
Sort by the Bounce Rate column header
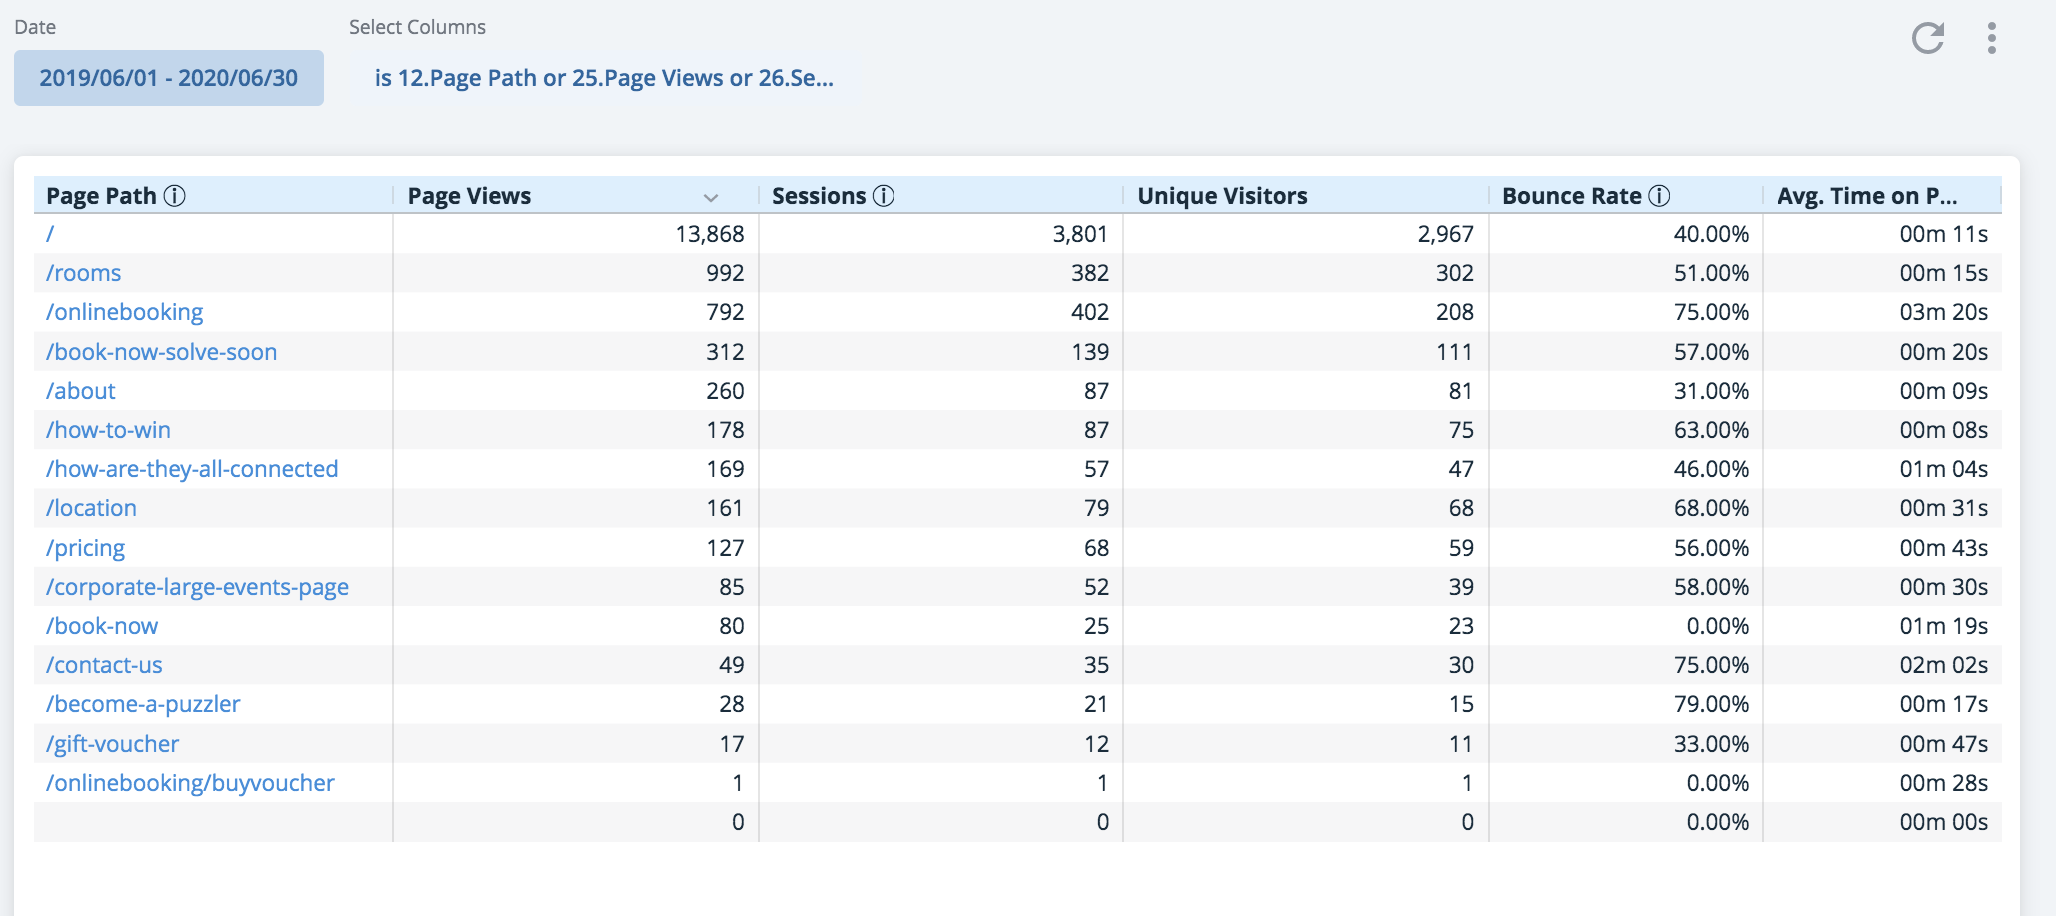coord(1572,196)
